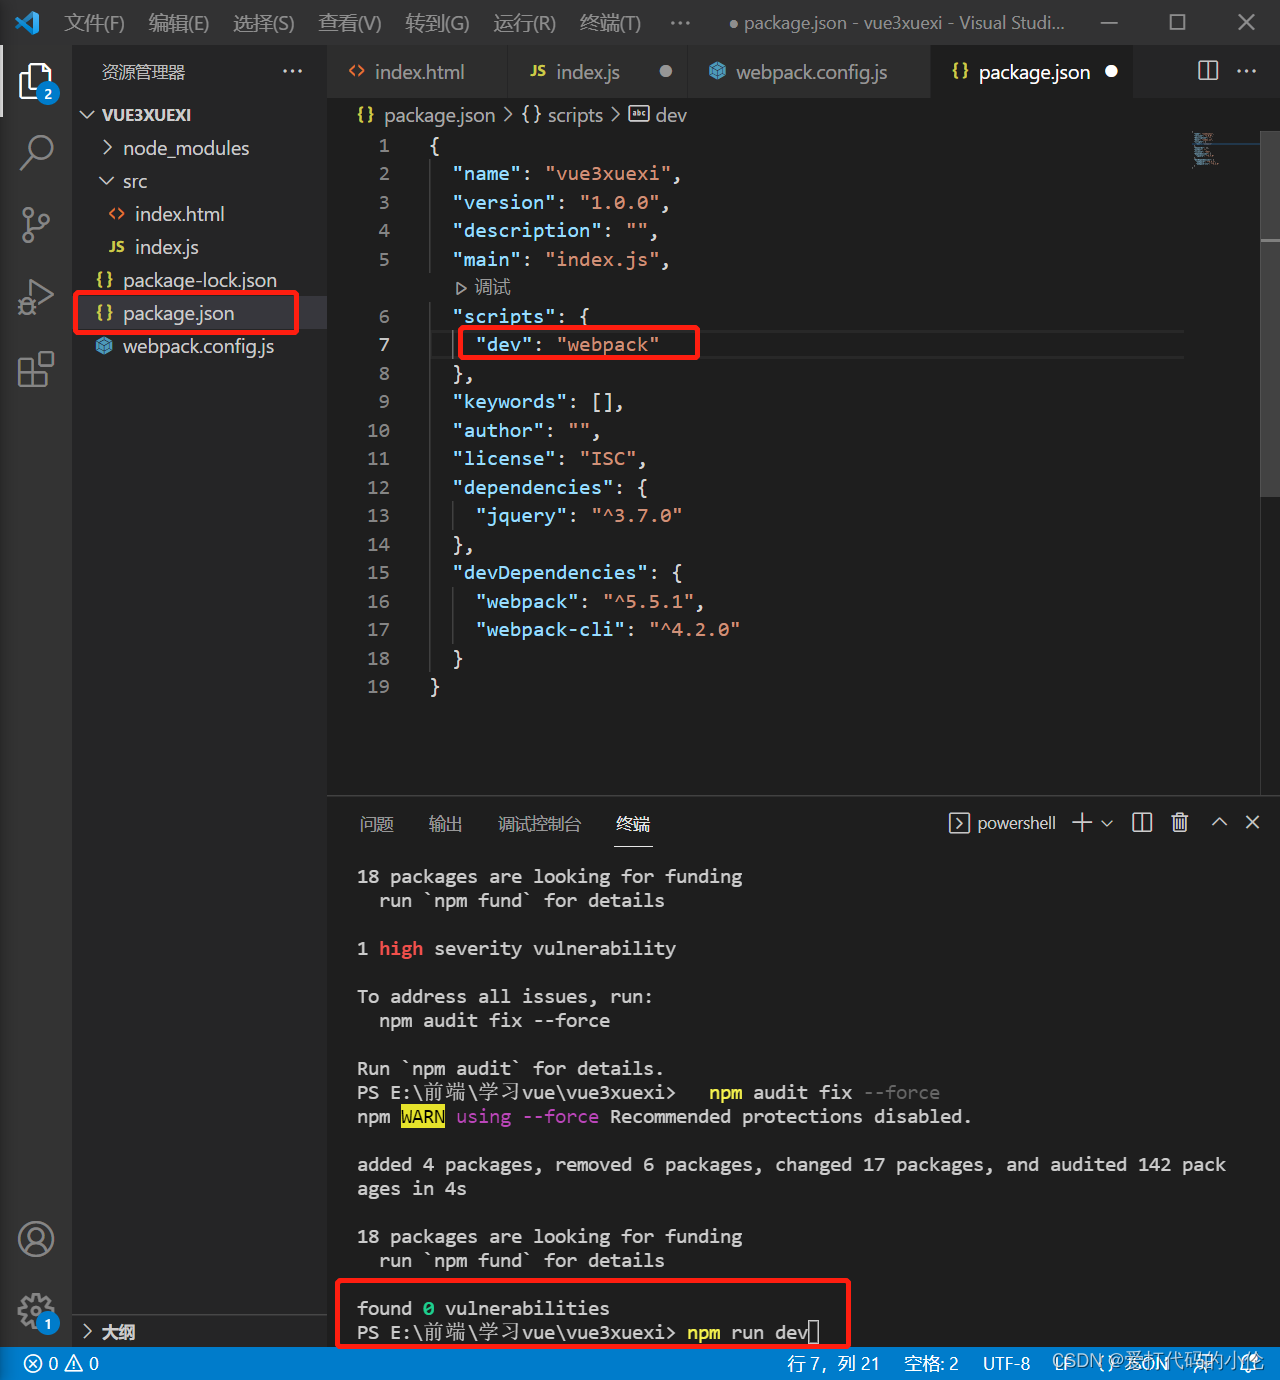Image resolution: width=1280 pixels, height=1380 pixels.
Task: Switch to the 输出 output tab
Action: pos(446,823)
